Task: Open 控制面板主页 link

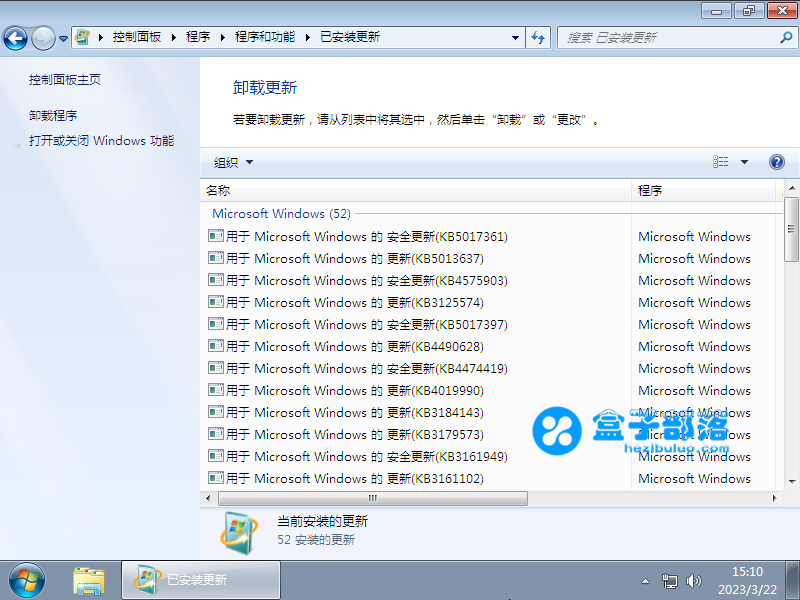Action: pyautogui.click(x=65, y=80)
